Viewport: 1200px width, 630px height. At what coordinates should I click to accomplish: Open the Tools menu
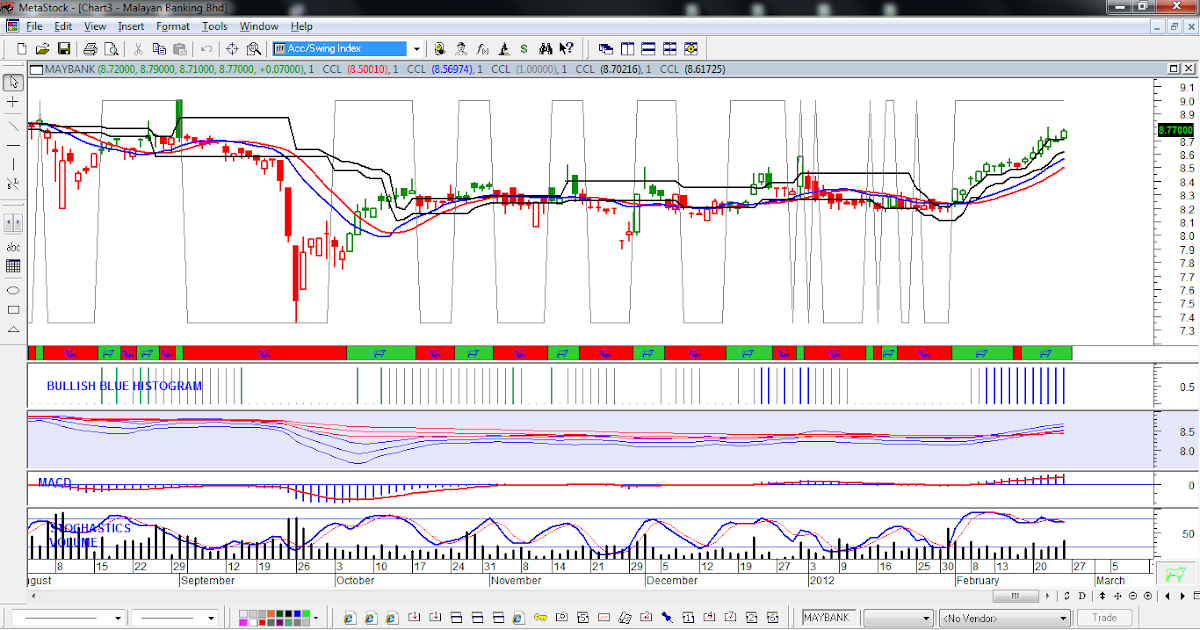tap(215, 26)
